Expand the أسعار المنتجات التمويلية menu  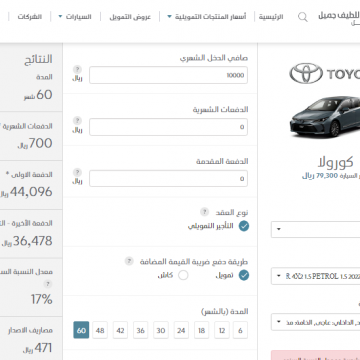[x=207, y=17]
